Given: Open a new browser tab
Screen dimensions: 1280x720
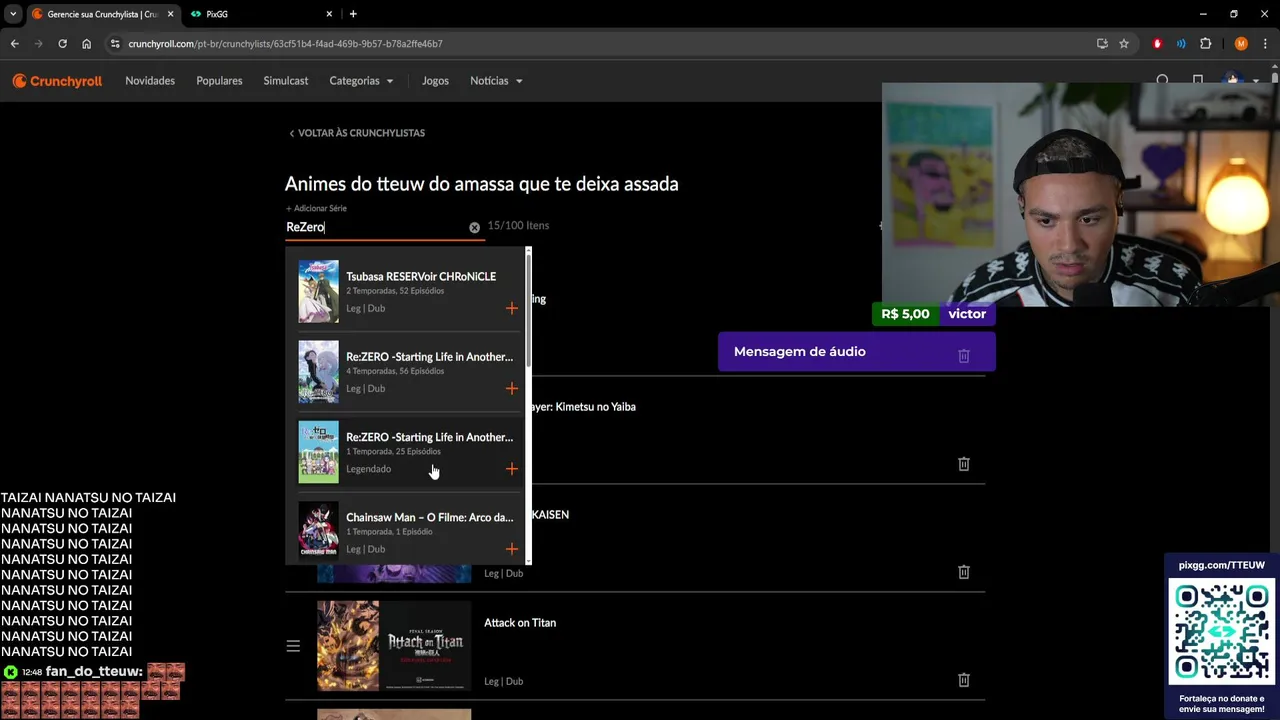Looking at the screenshot, I should pos(353,14).
